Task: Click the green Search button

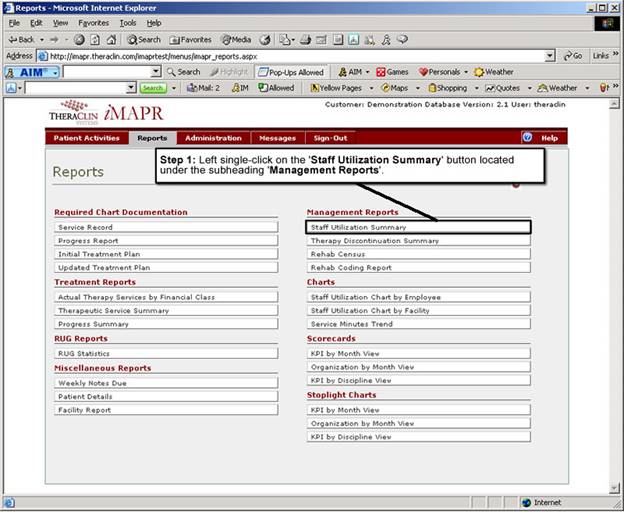Action: pos(153,88)
